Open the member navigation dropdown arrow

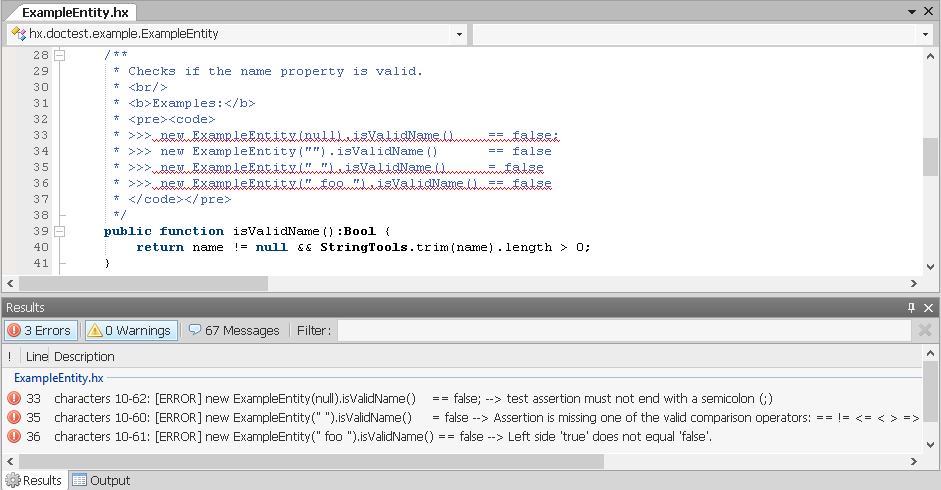coord(925,34)
